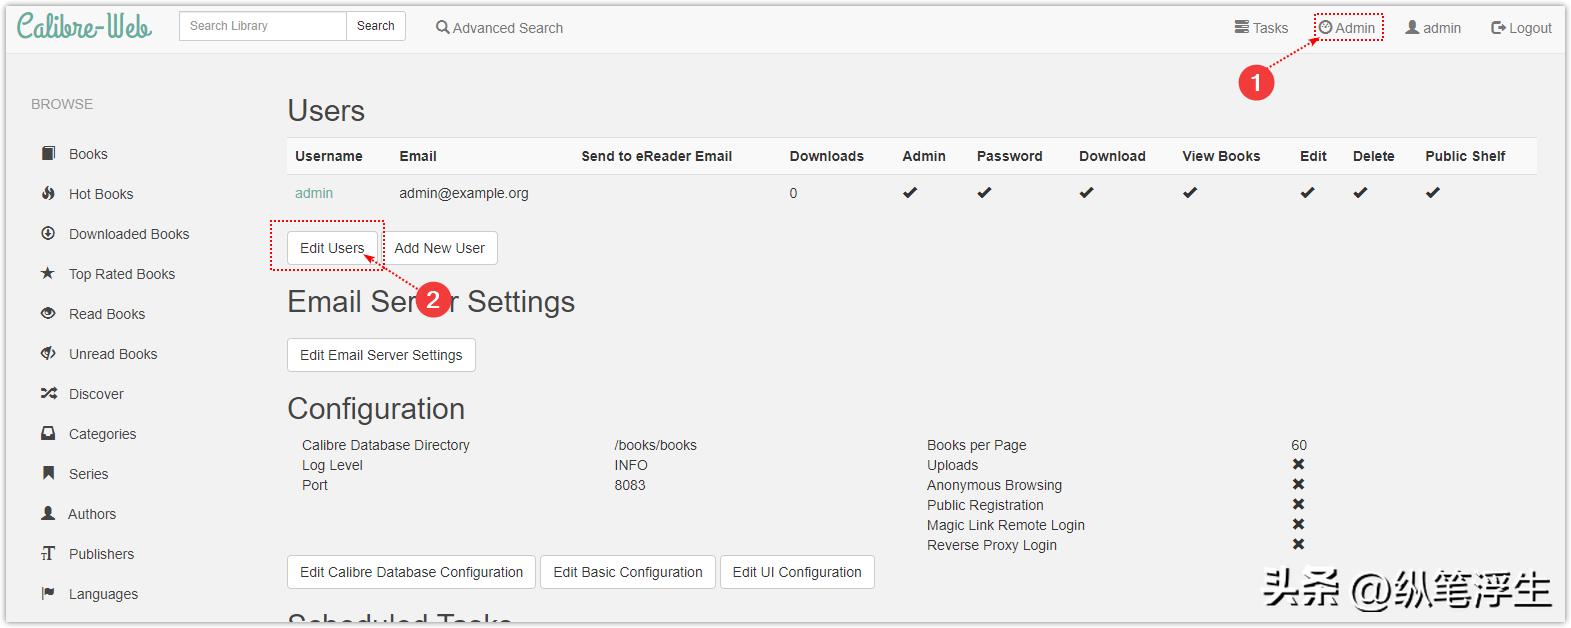Open Advanced Search
This screenshot has width=1571, height=628.
[500, 28]
